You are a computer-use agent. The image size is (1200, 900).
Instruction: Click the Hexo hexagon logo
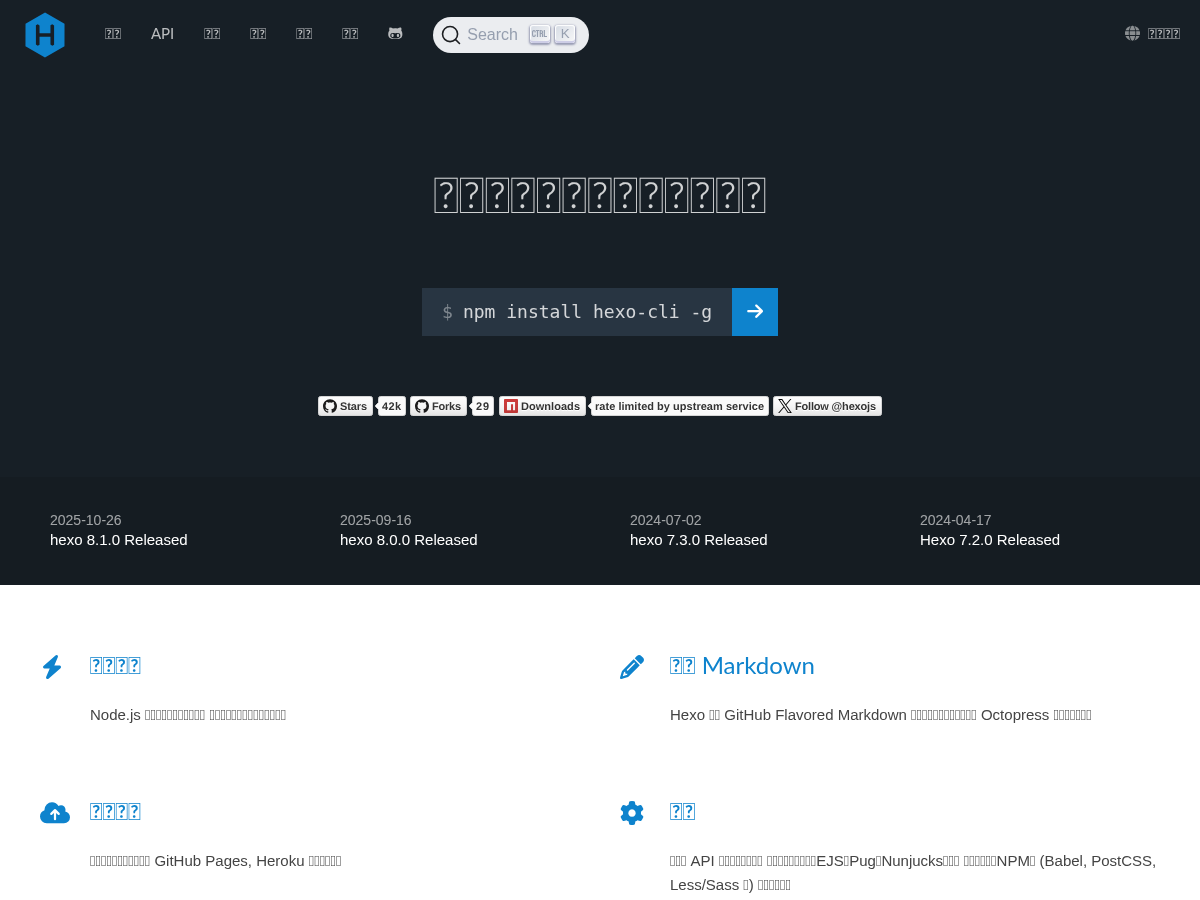[x=45, y=35]
